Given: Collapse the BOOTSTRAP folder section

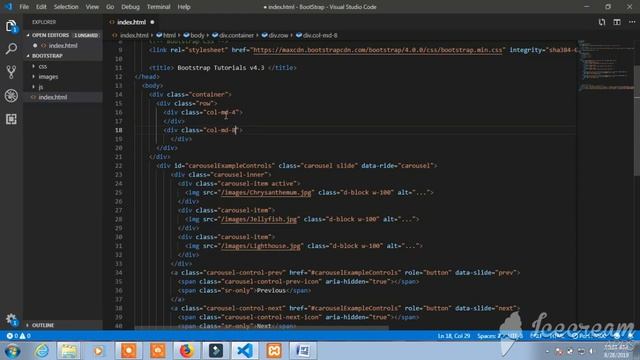Looking at the screenshot, I should point(62,56).
